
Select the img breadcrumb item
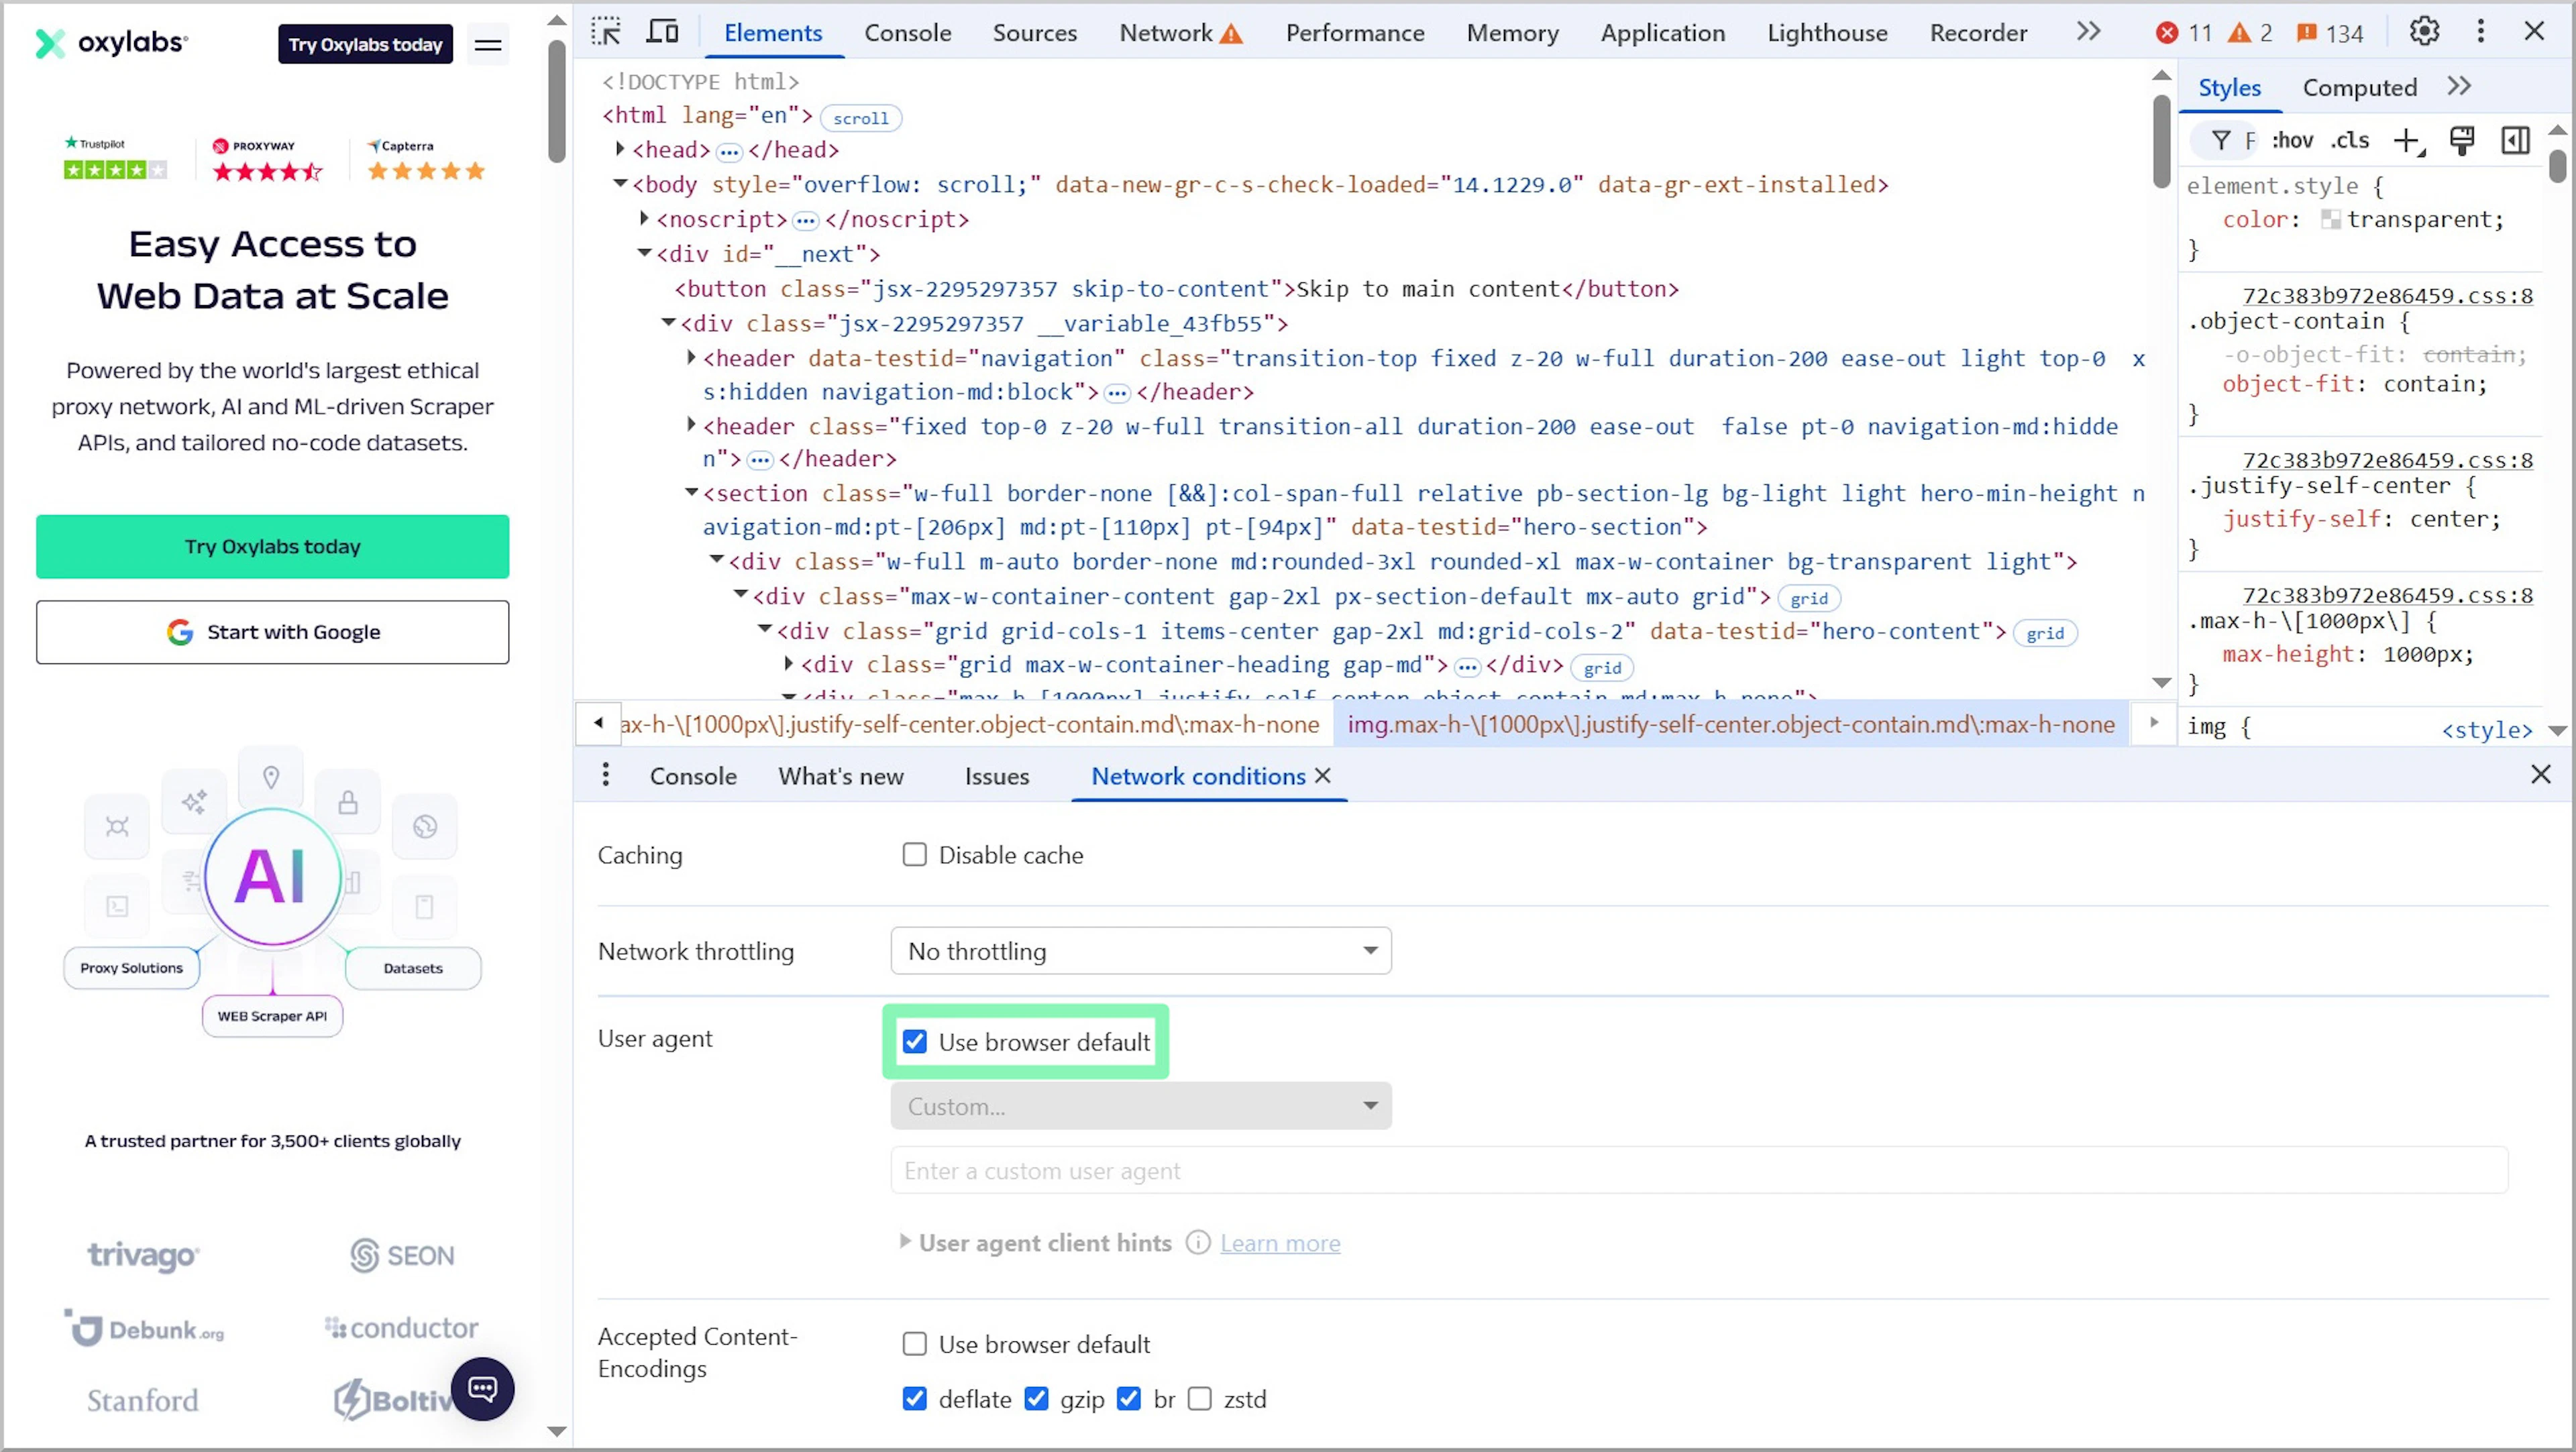[1730, 723]
